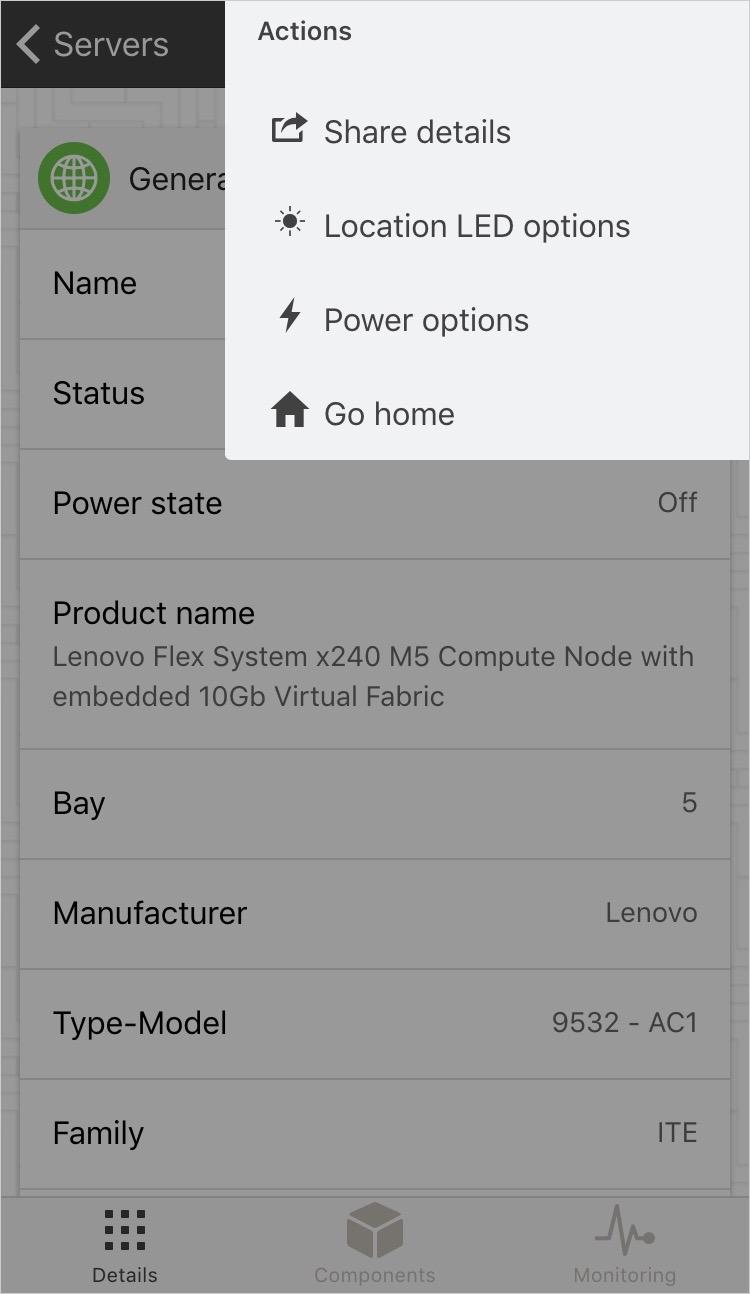Tap the Details grid icon

click(125, 1230)
